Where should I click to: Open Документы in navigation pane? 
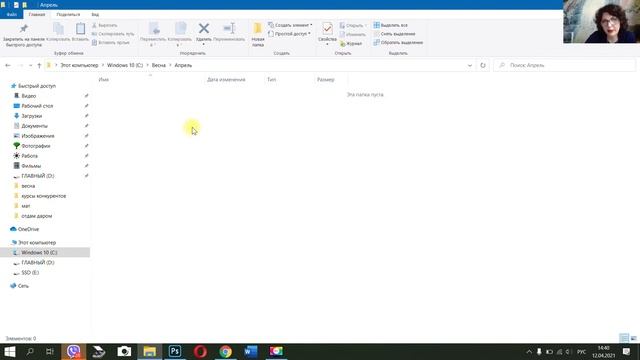click(34, 126)
